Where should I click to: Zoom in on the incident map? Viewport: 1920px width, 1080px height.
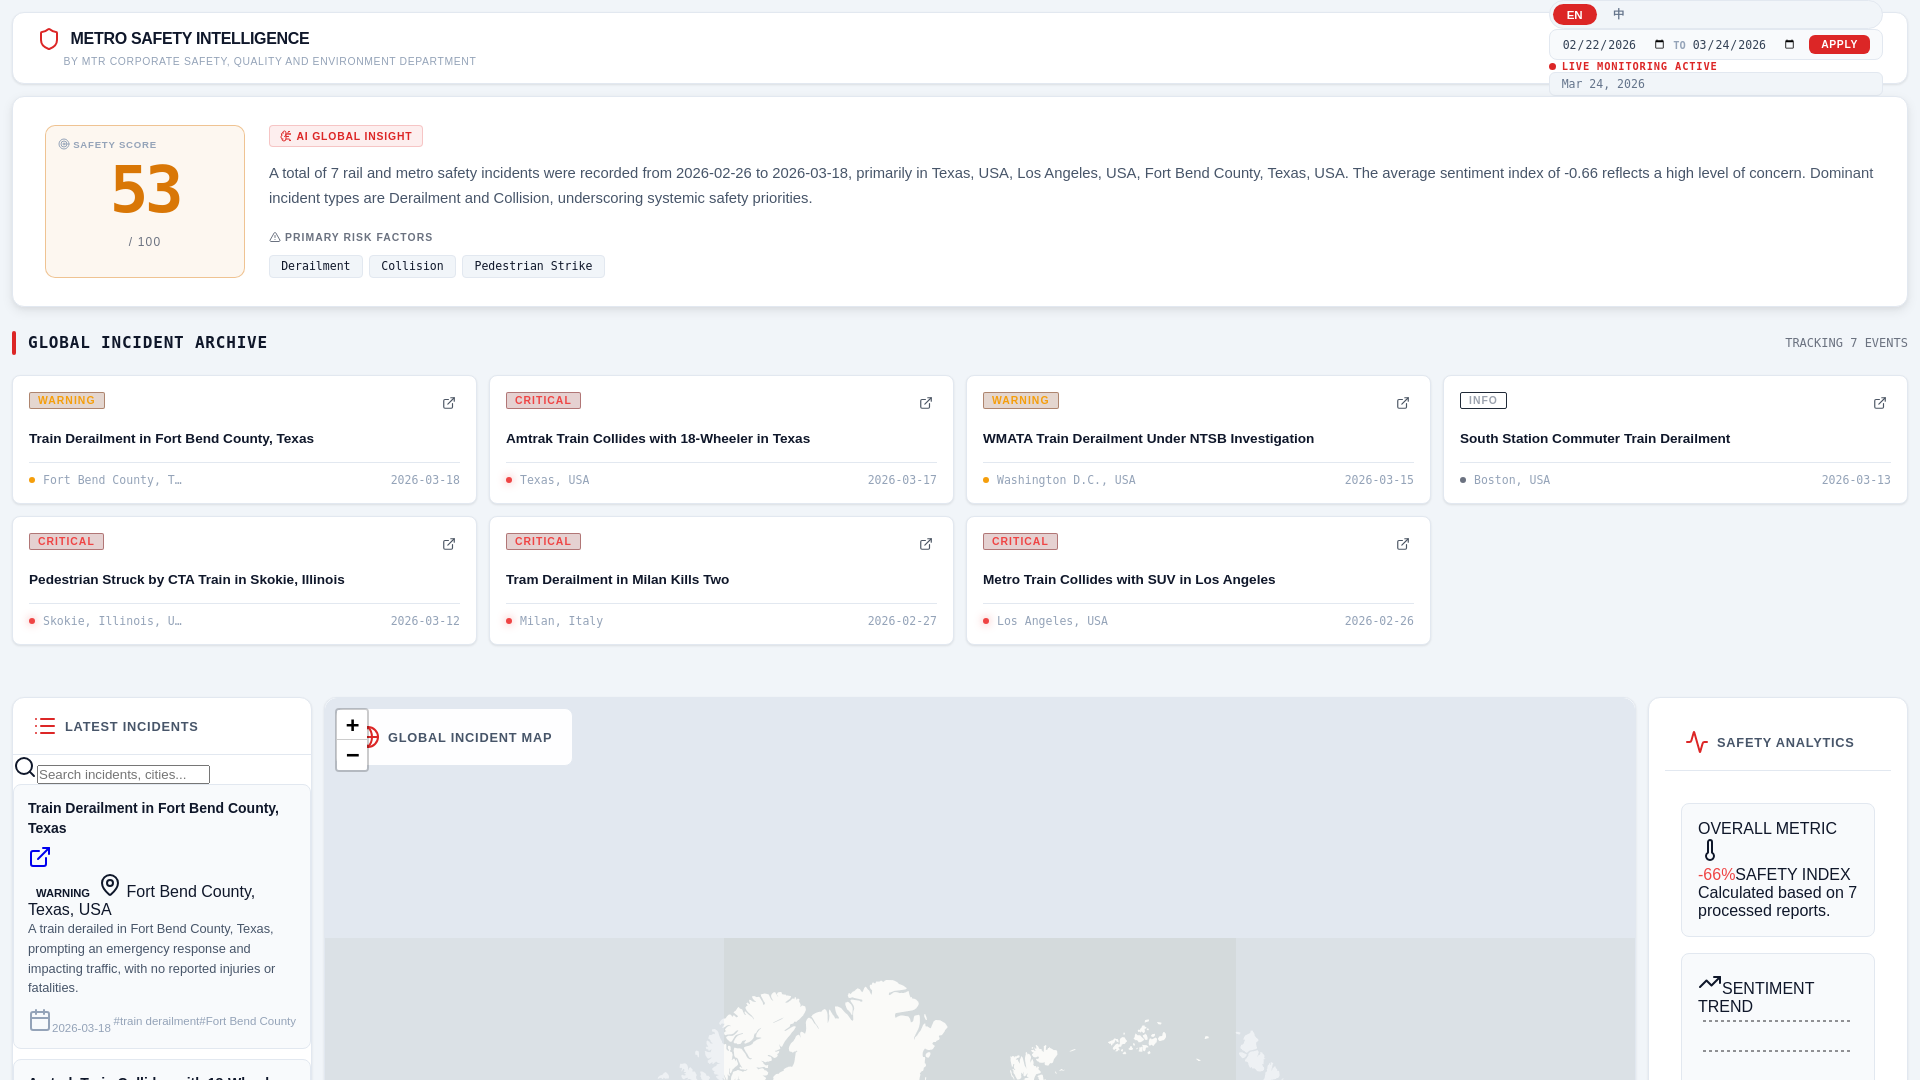click(x=352, y=725)
